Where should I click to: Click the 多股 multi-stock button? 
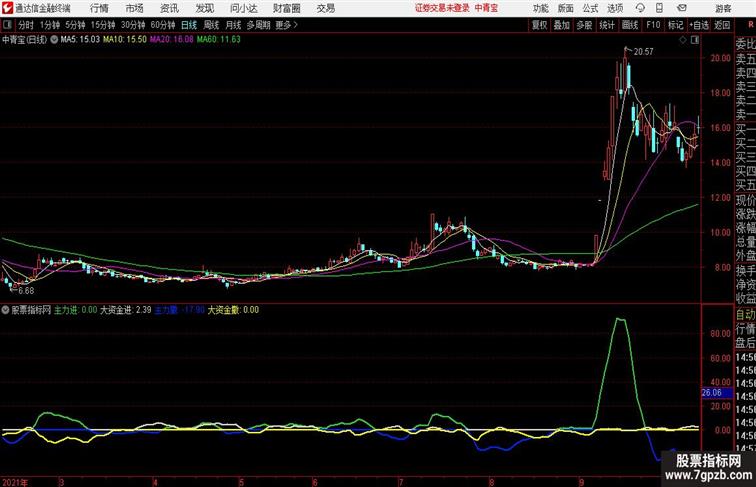pos(584,25)
